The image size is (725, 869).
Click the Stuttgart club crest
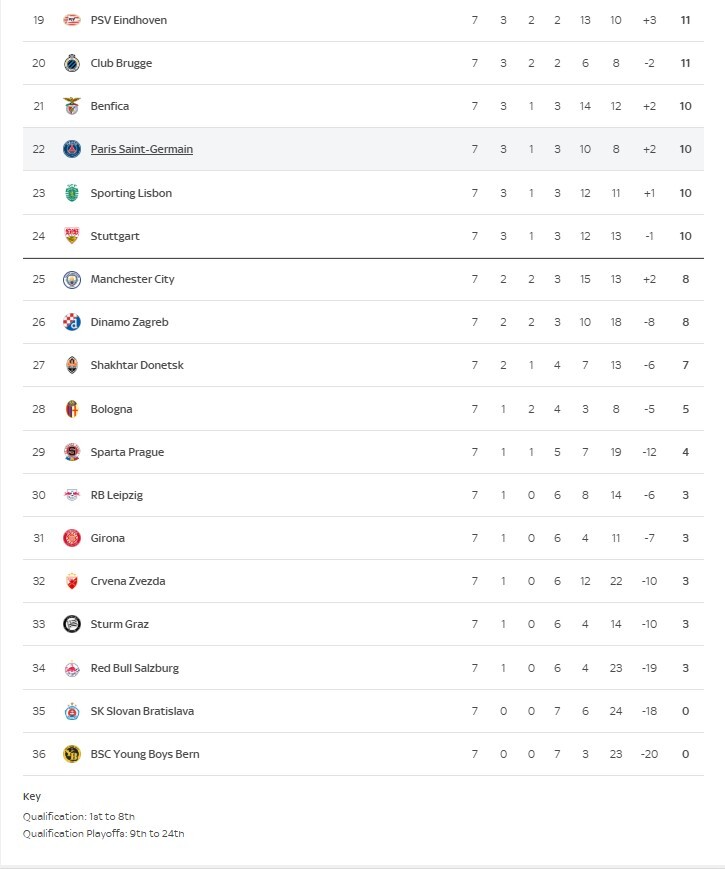click(x=72, y=236)
